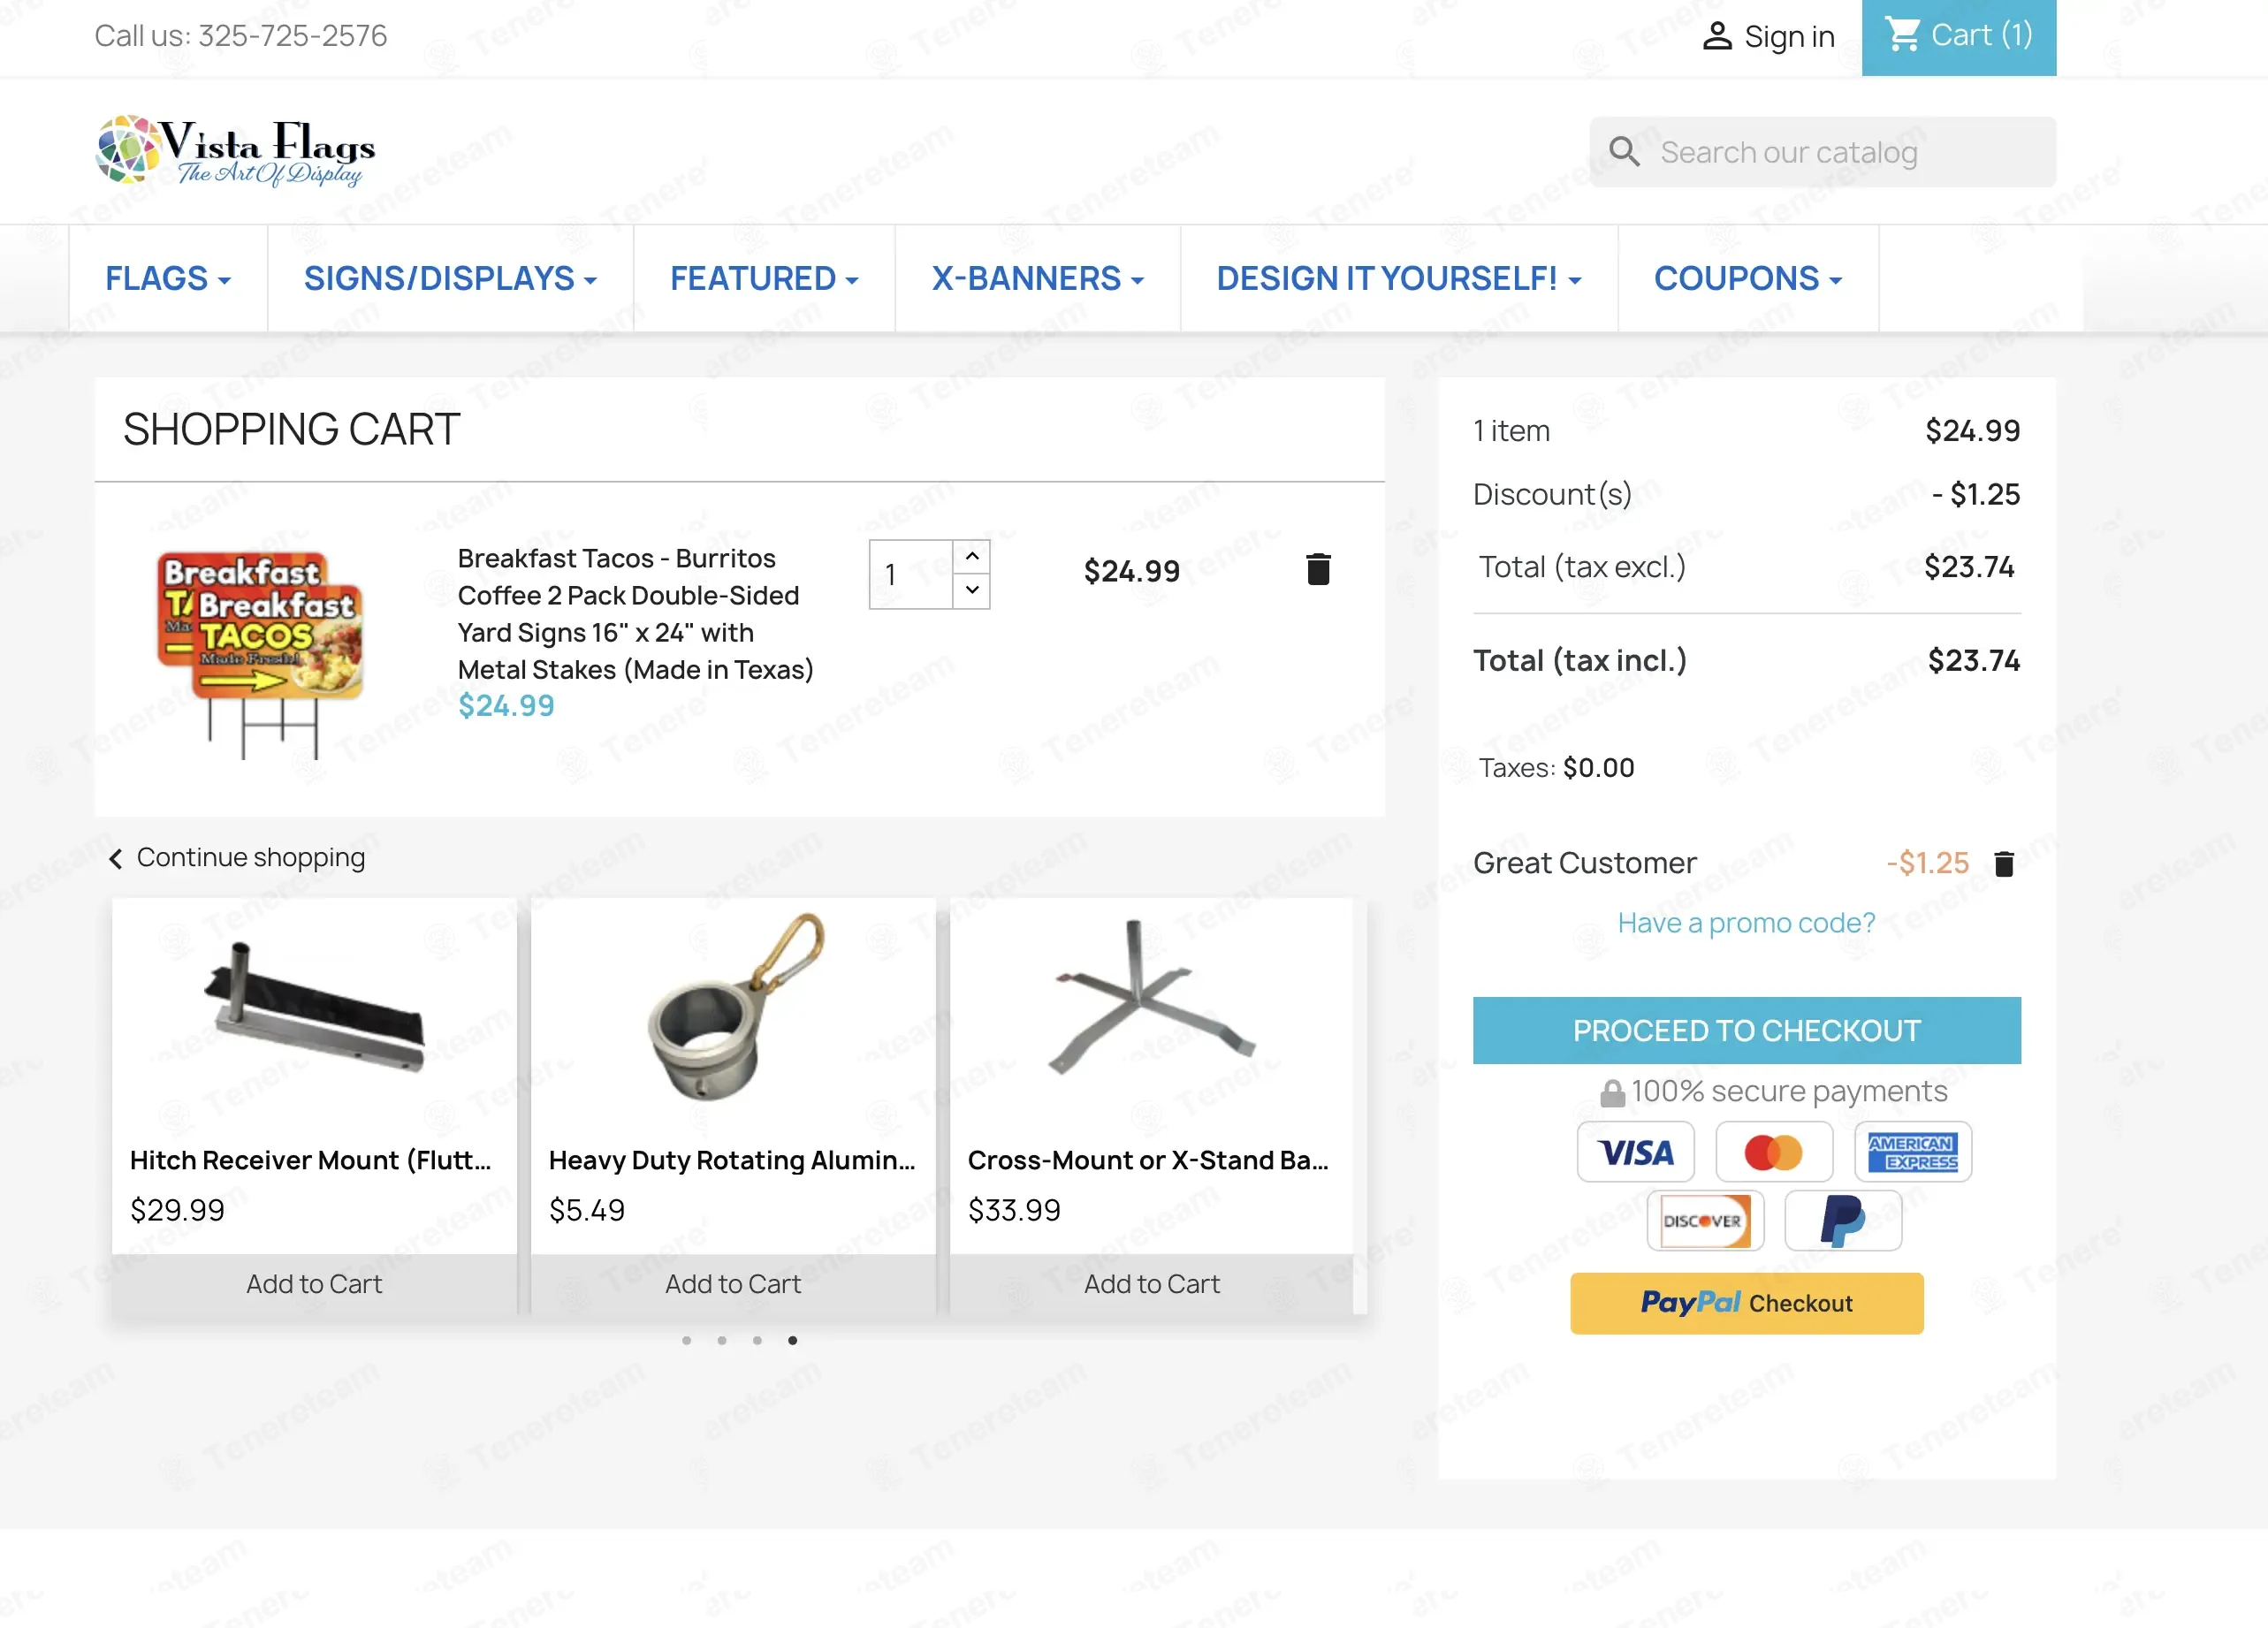Click the Have a promo code link
Image resolution: width=2268 pixels, height=1628 pixels.
1746,922
